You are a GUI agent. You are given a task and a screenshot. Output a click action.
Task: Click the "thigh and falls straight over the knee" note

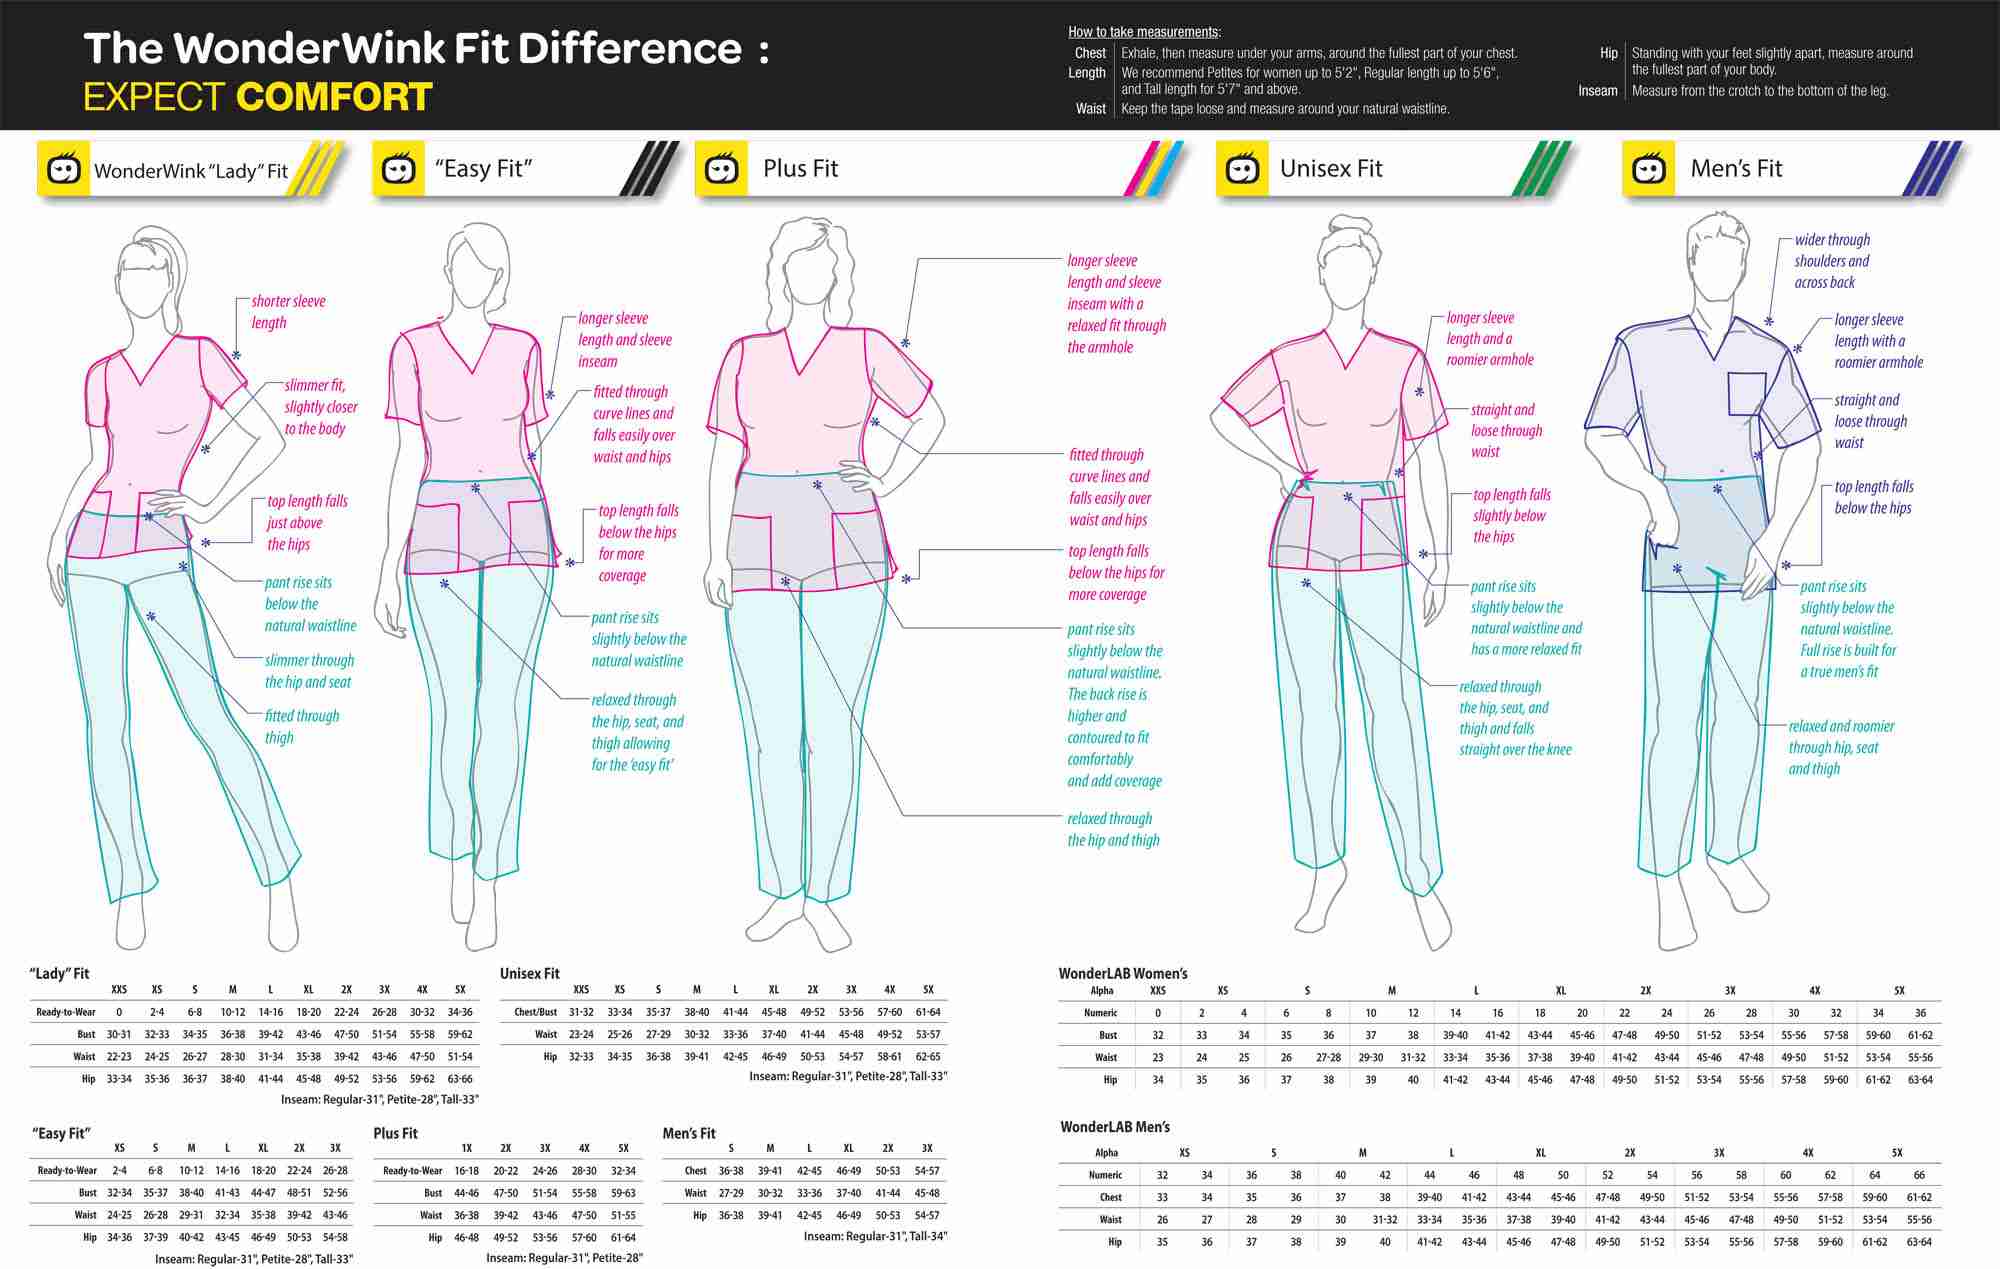(x=1515, y=739)
